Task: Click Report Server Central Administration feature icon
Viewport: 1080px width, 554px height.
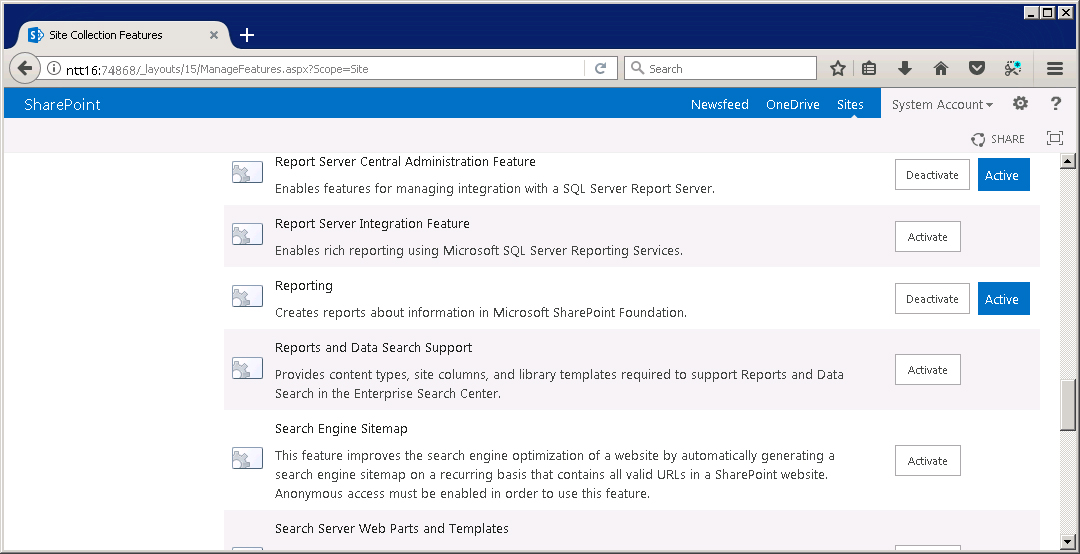Action: point(247,172)
